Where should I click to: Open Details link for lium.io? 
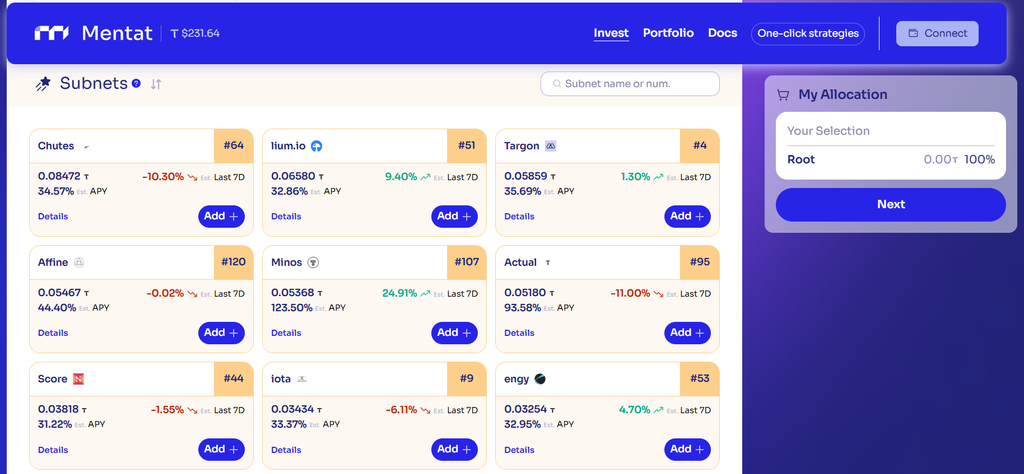[286, 217]
